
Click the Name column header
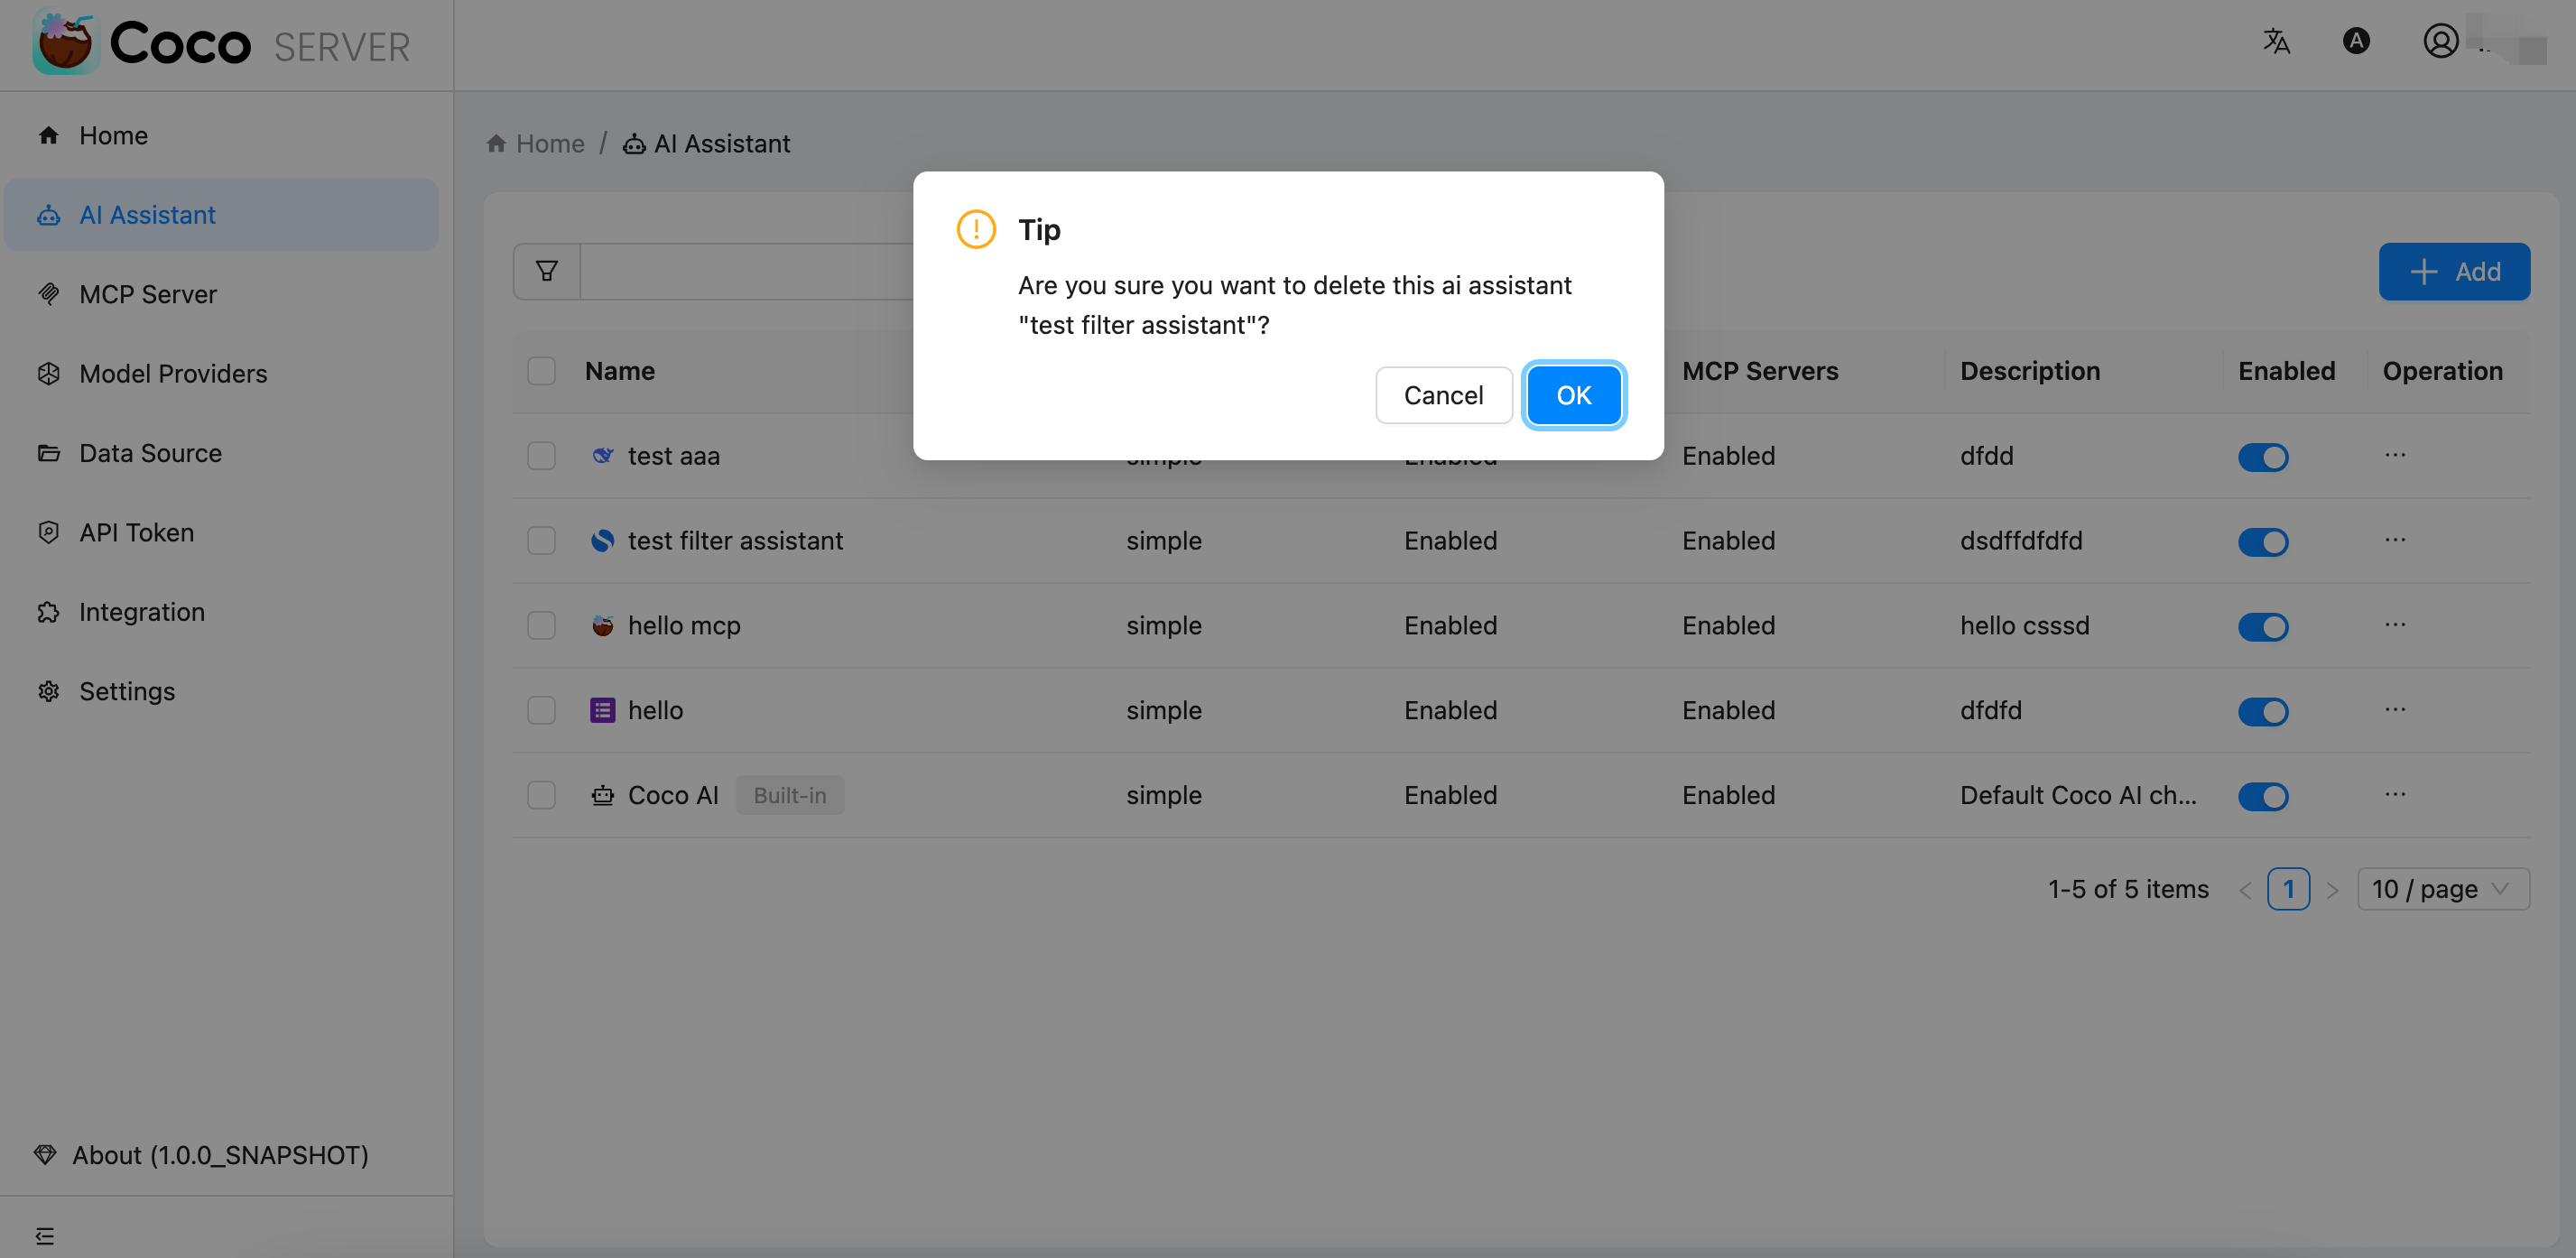[x=620, y=371]
